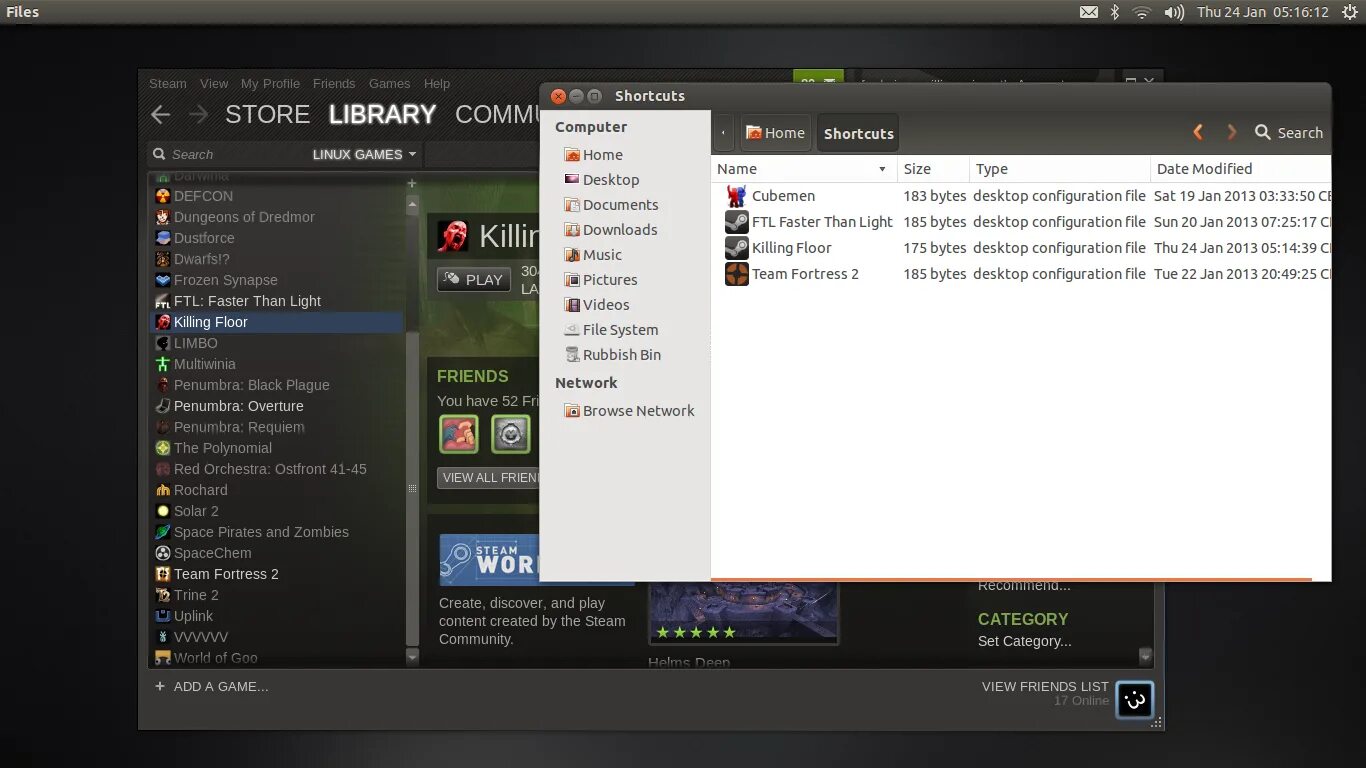Click the PLAY button for Killing Floor
The height and width of the screenshot is (768, 1366).
(474, 280)
